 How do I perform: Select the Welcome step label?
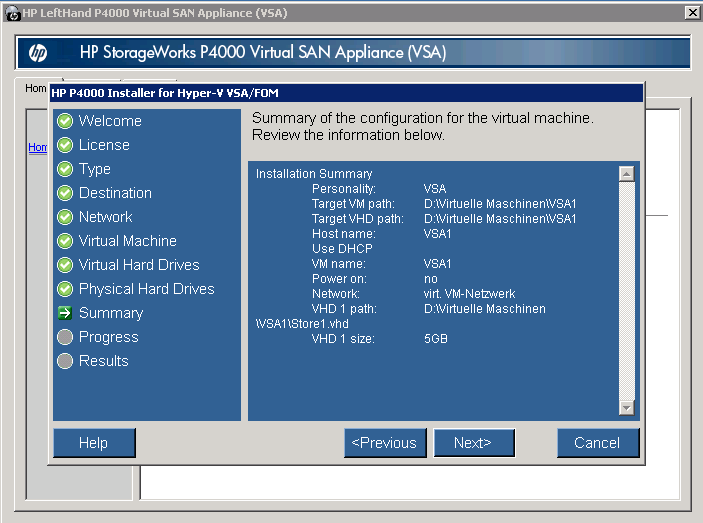click(x=110, y=121)
